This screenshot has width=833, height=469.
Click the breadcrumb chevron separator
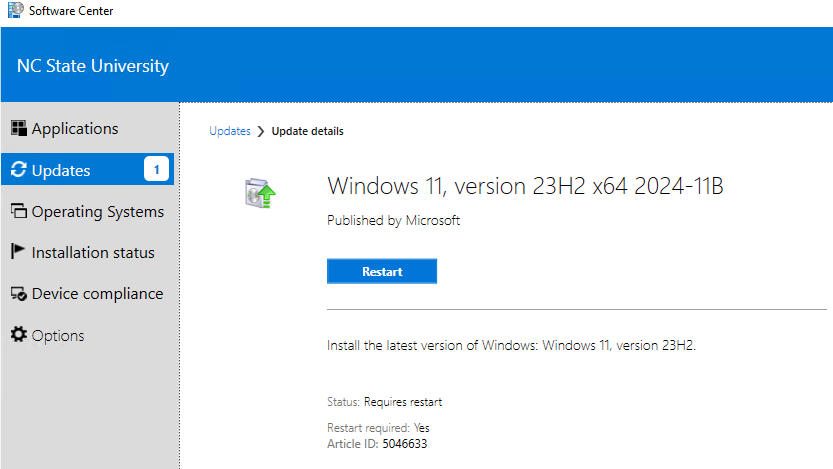pos(261,131)
